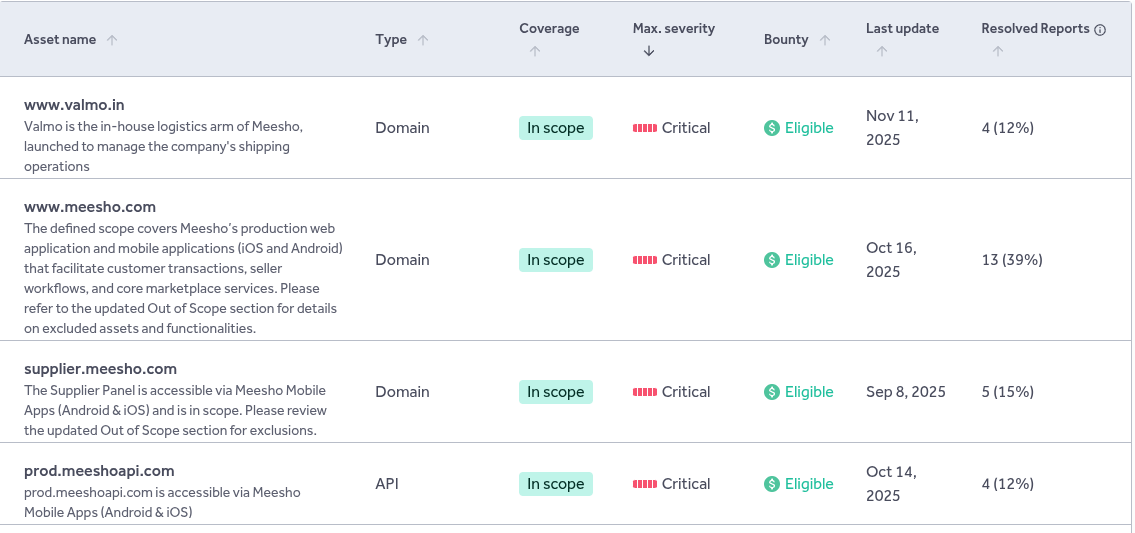Viewport: 1135px width, 533px height.
Task: Toggle Max. severity sort arrow
Action: click(649, 51)
